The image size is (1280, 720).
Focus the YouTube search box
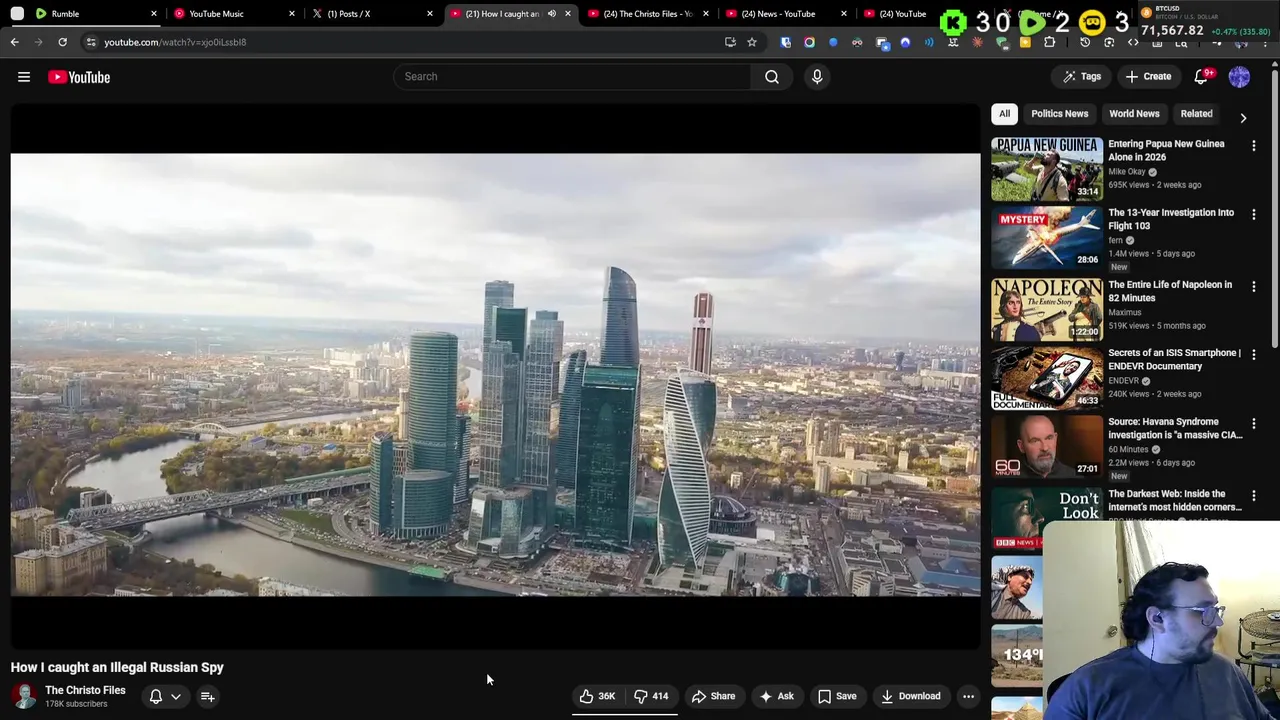[x=572, y=76]
